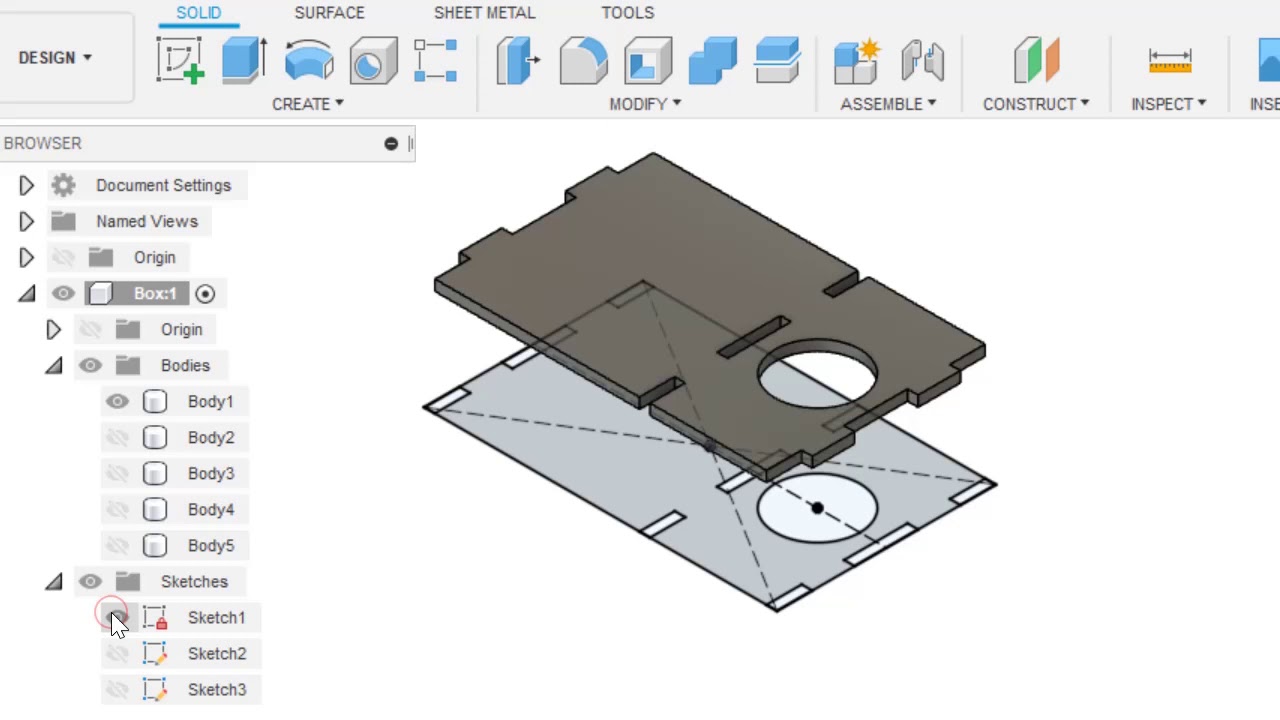1280x720 pixels.
Task: Select the Extrude tool
Action: pyautogui.click(x=243, y=60)
